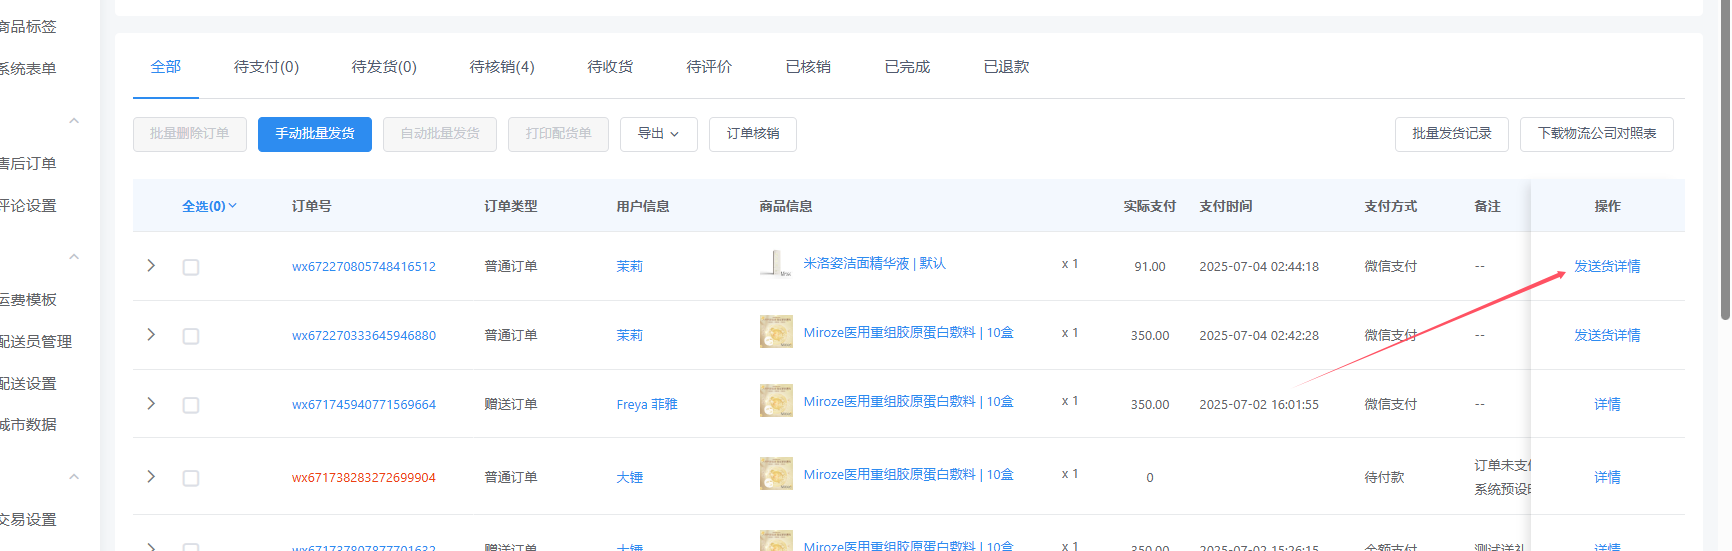The image size is (1732, 551).
Task: Open the 待支付(0) tab
Action: pyautogui.click(x=266, y=67)
